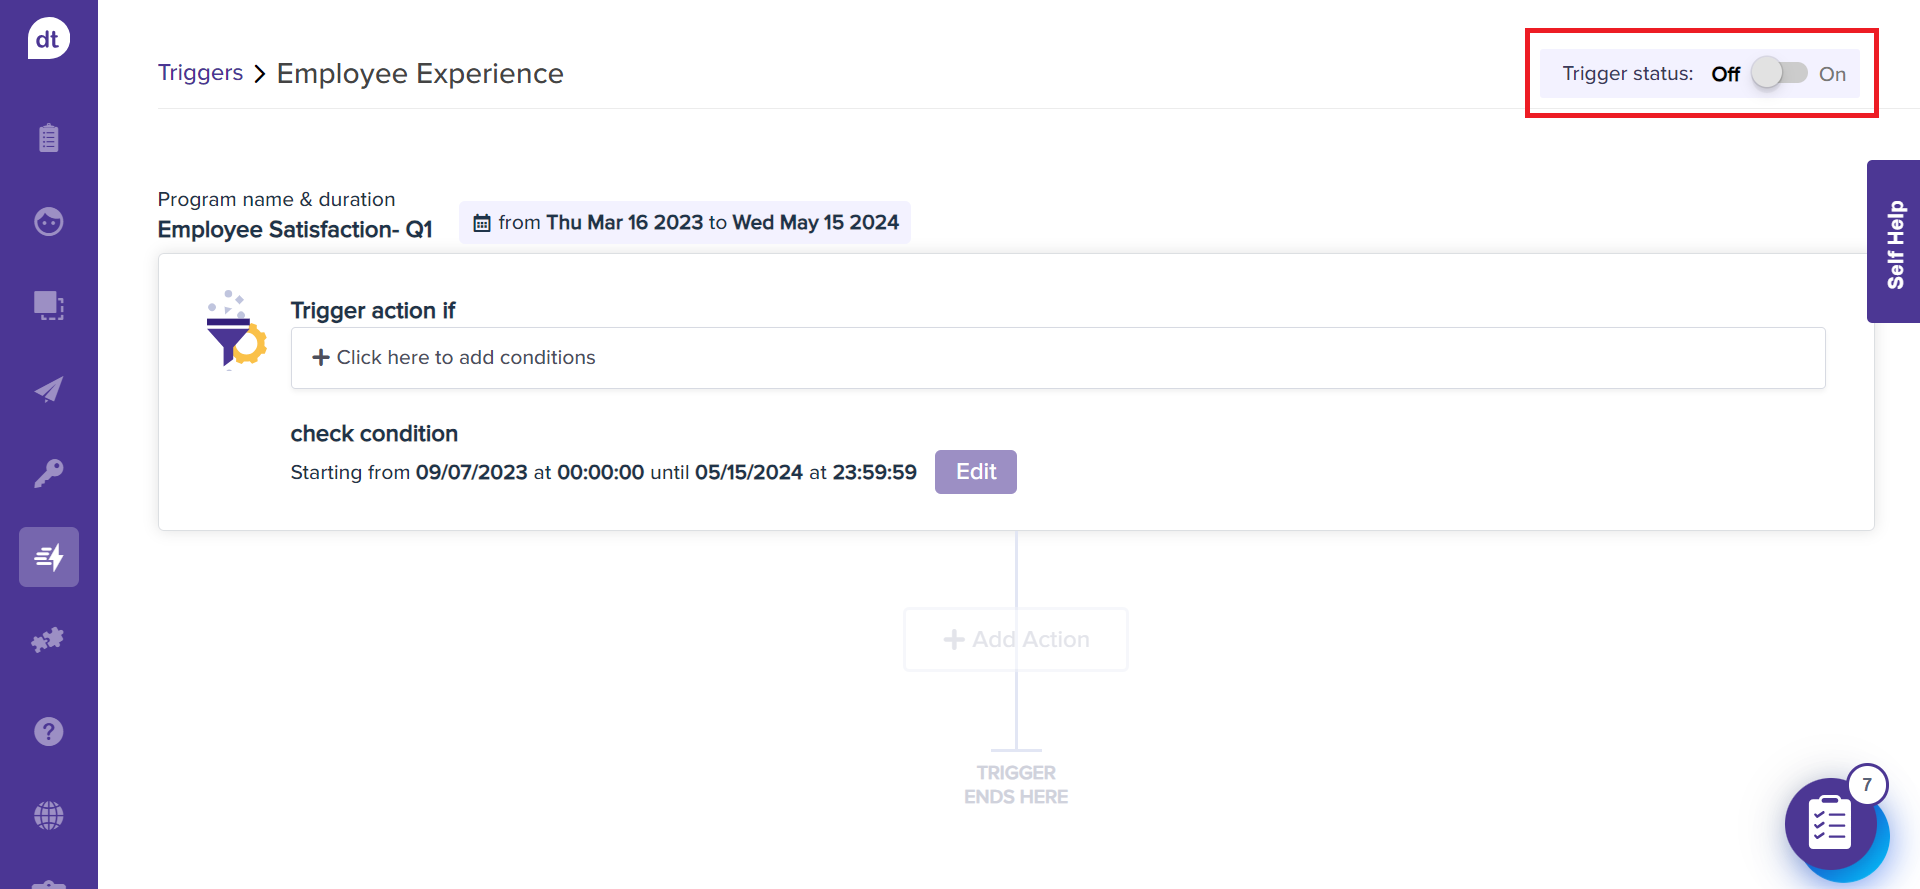Click the 'On' label beside trigger switch
Viewport: 1920px width, 889px height.
coord(1832,74)
